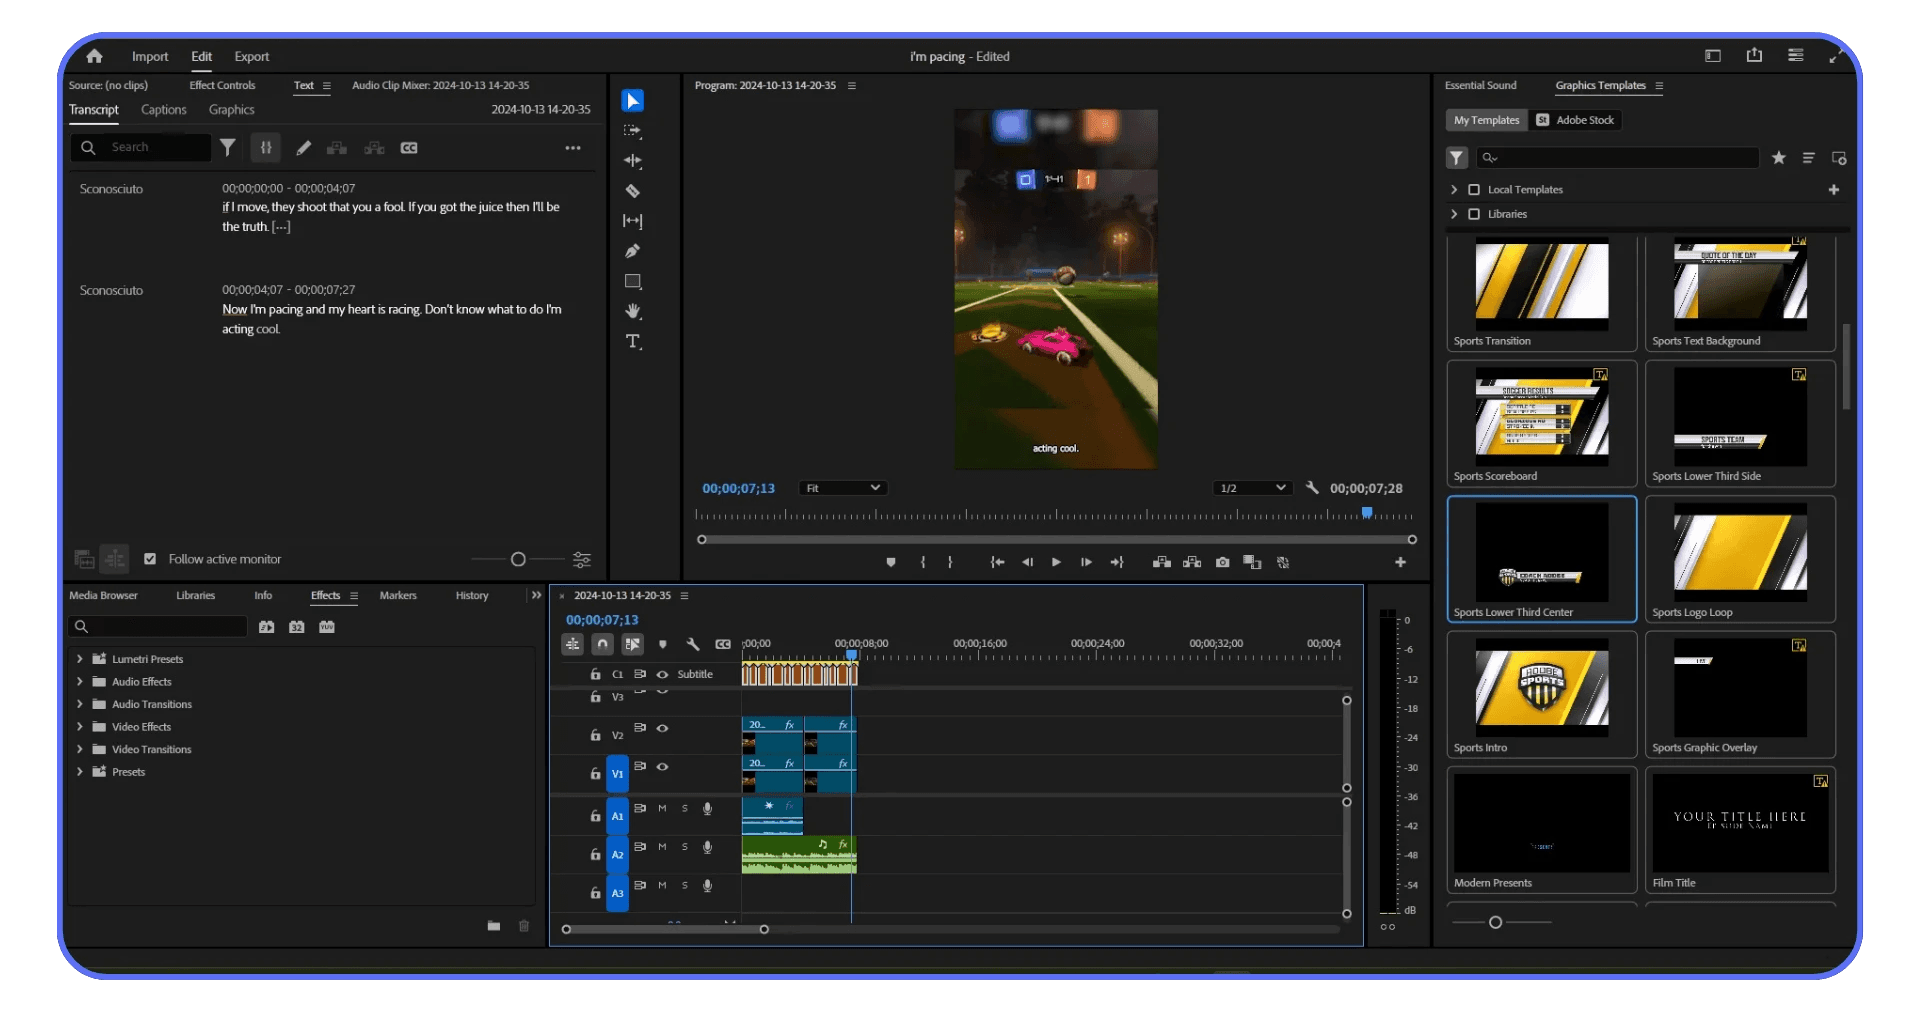Mute the A2 audio track

point(662,847)
